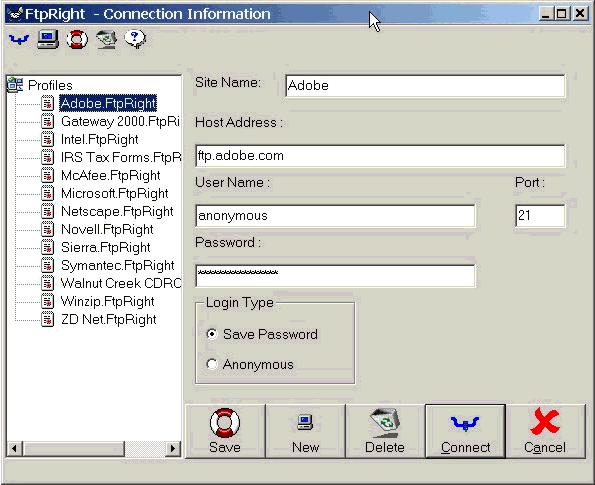Select the Anonymous login radio button

[212, 364]
